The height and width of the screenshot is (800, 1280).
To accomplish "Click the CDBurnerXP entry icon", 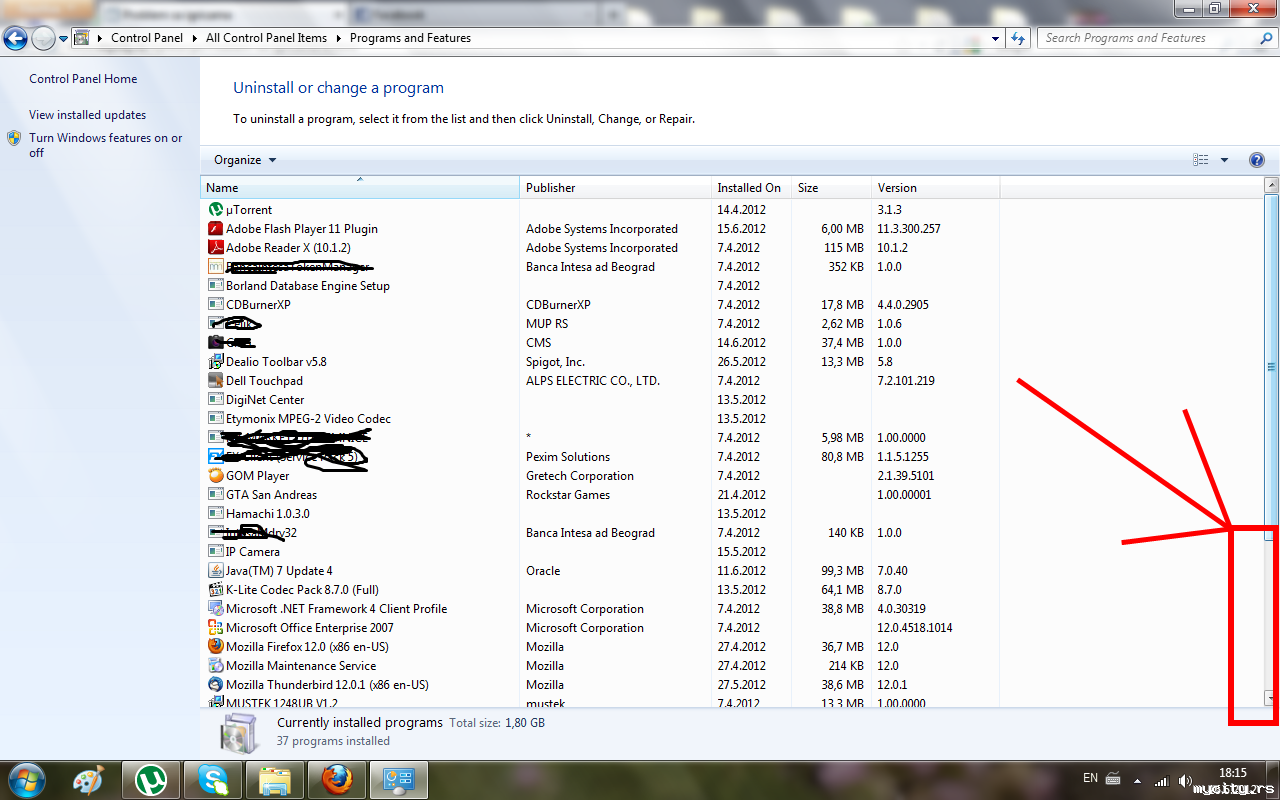I will 215,305.
